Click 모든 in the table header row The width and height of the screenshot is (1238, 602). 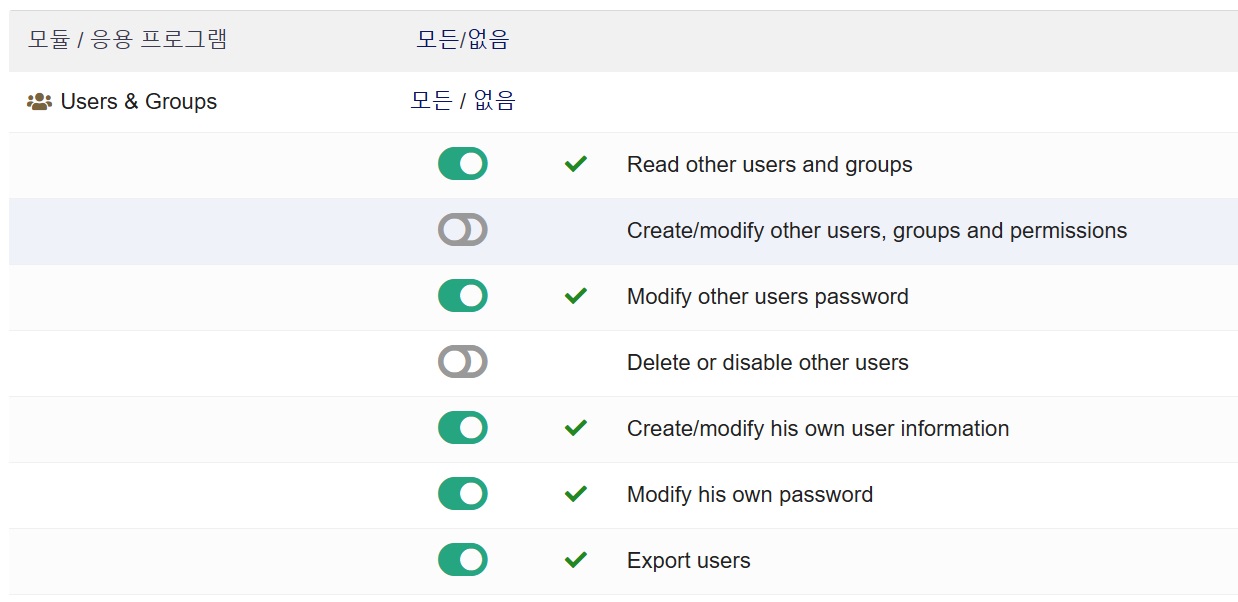437,40
